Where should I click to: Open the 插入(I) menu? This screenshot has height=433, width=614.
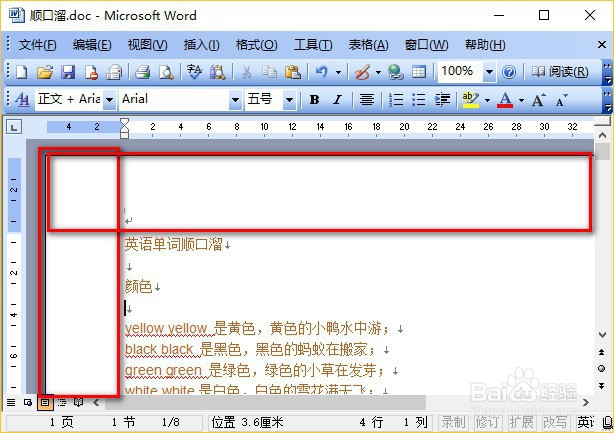[201, 45]
